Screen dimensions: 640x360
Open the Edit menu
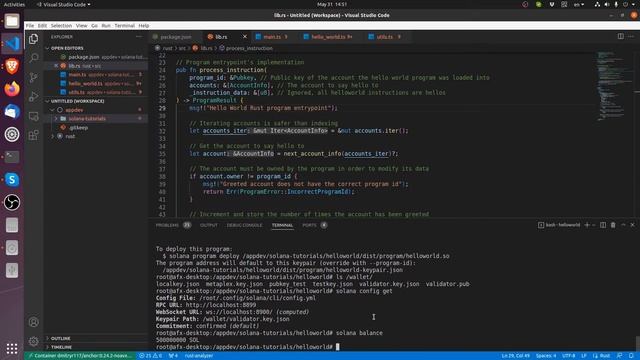click(x=42, y=25)
